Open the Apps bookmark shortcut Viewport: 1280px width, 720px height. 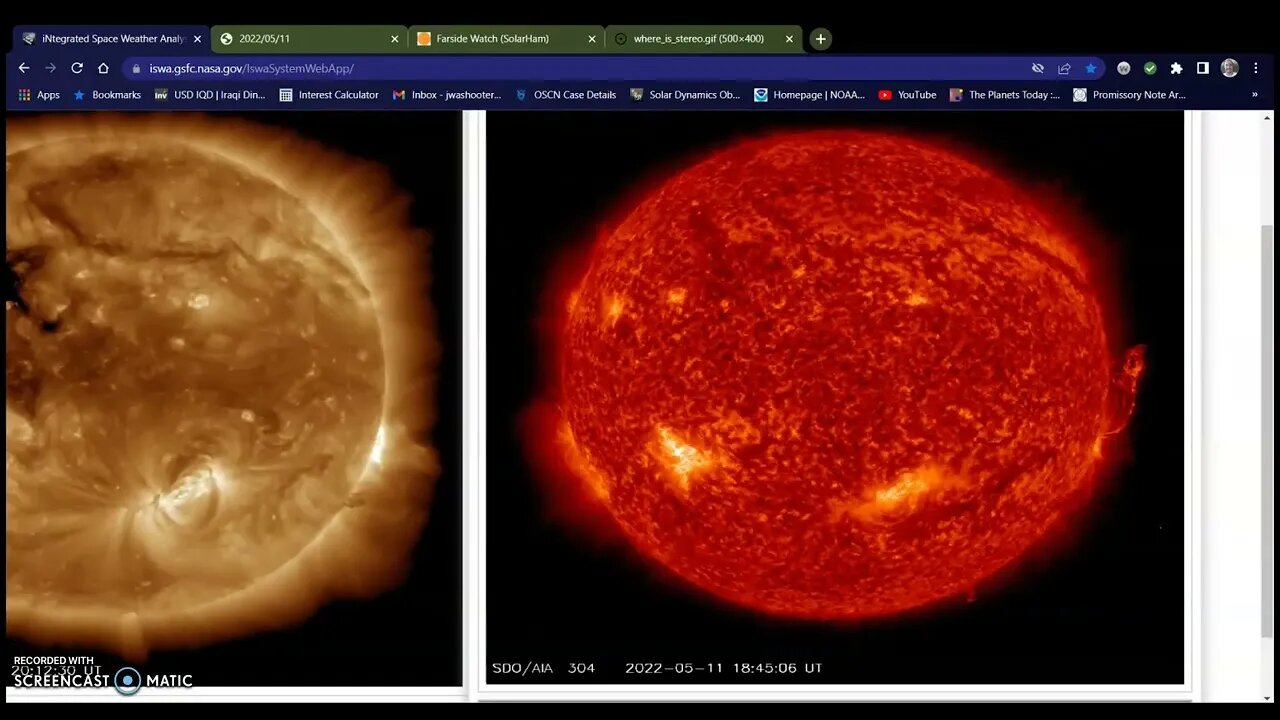(x=39, y=95)
